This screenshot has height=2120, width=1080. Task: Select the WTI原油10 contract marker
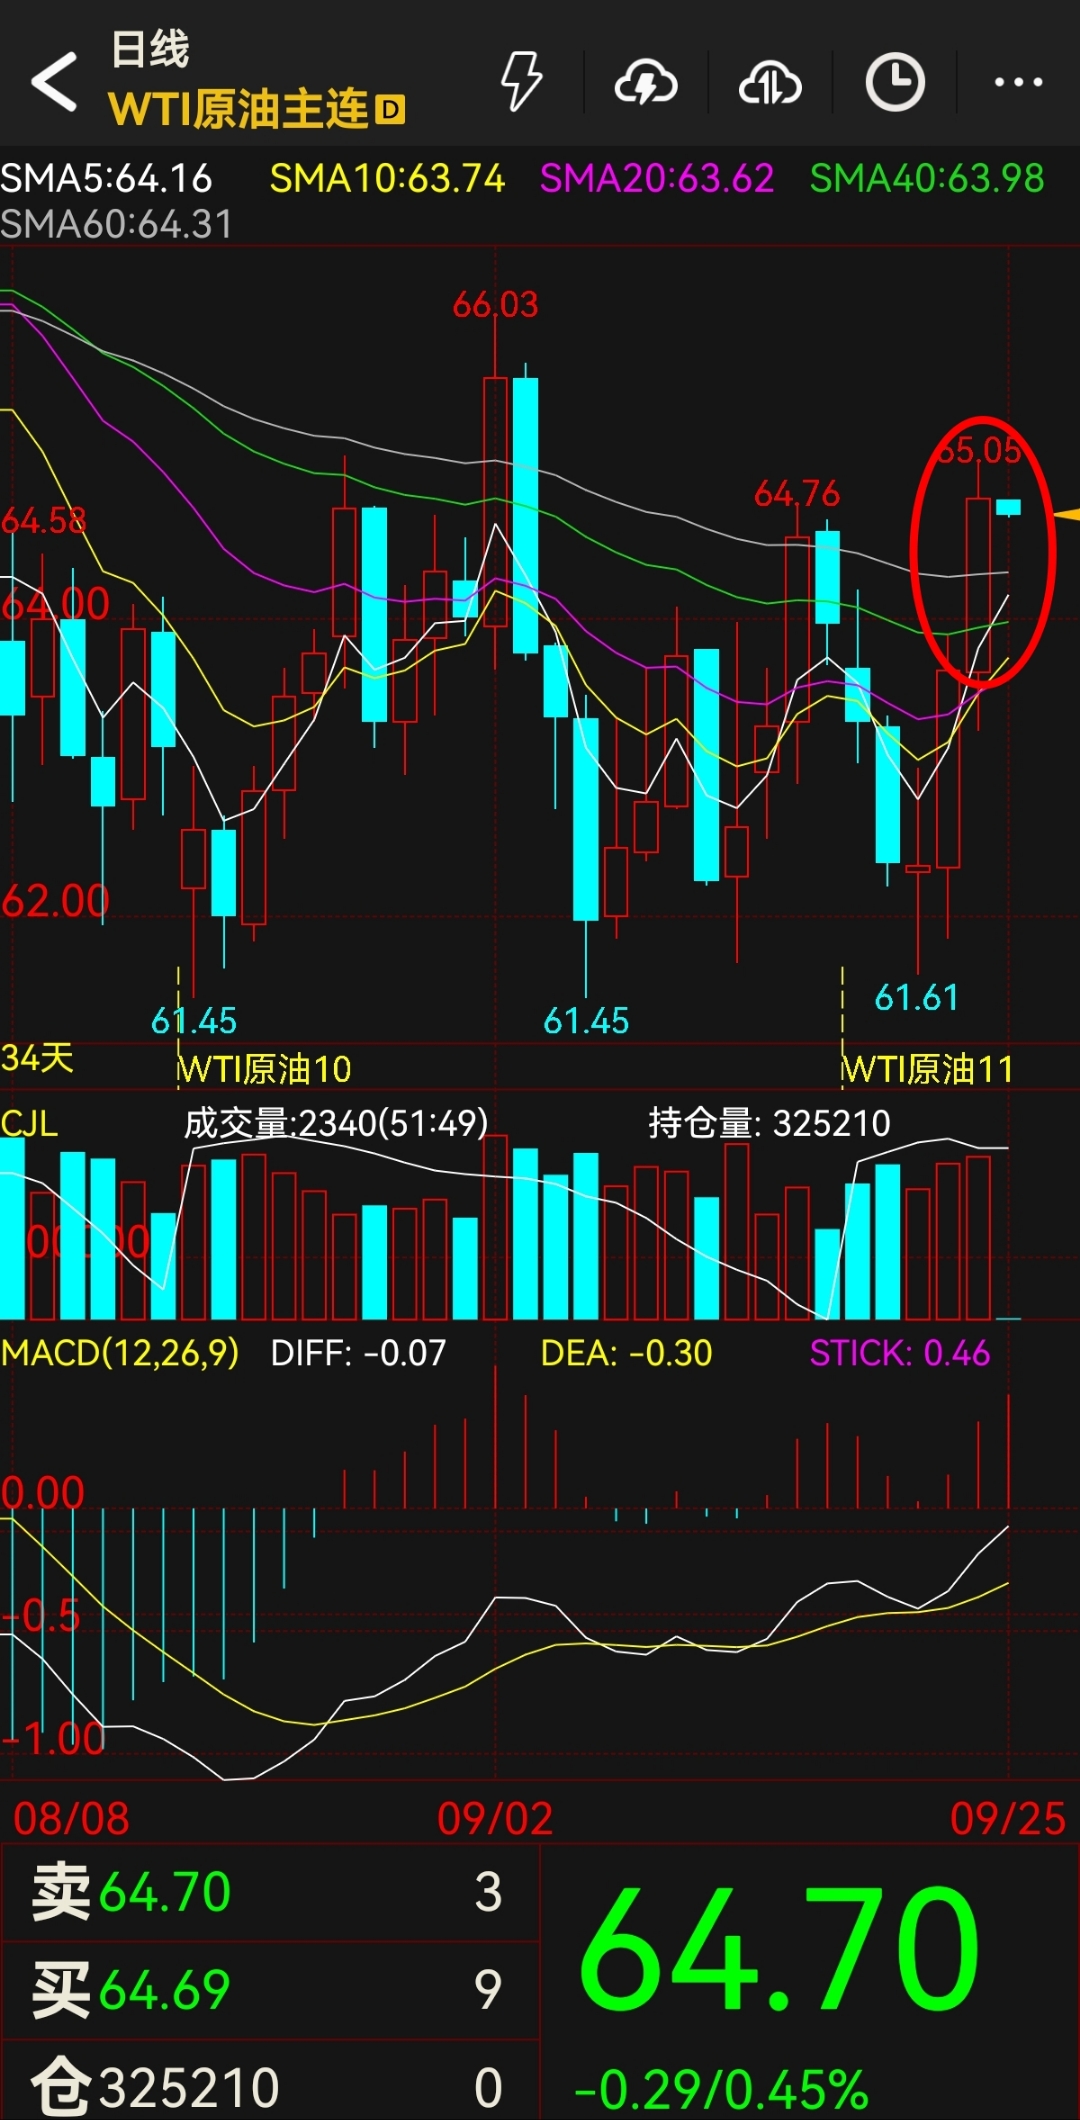coord(265,1069)
